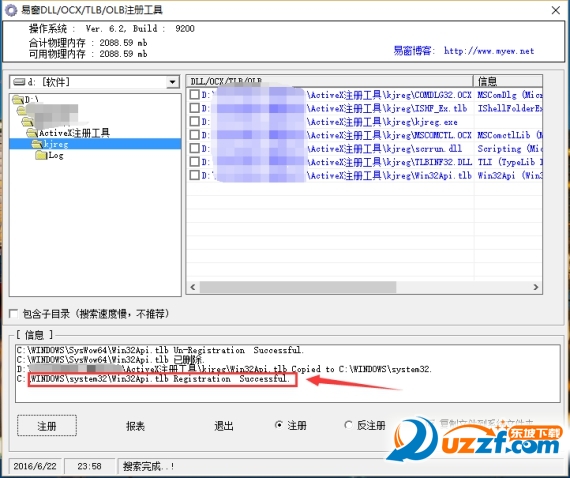Click the left arrow of horizontal scrollbar
570x478 pixels.
[193, 287]
